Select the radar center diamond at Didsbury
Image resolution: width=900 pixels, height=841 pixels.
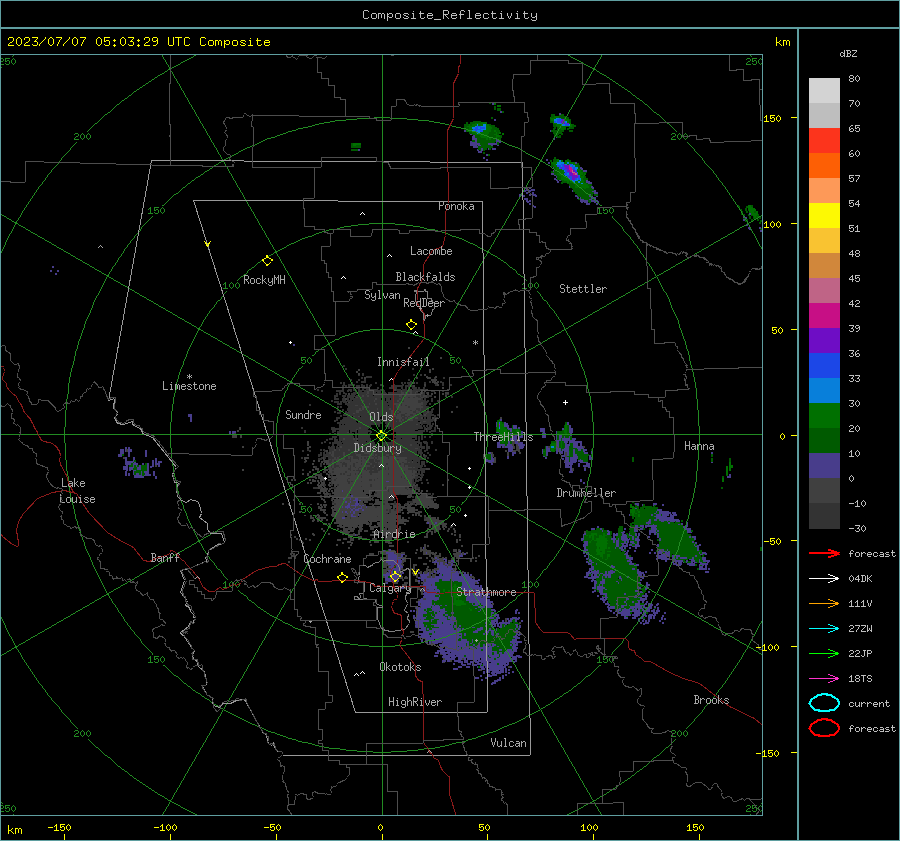point(381,436)
